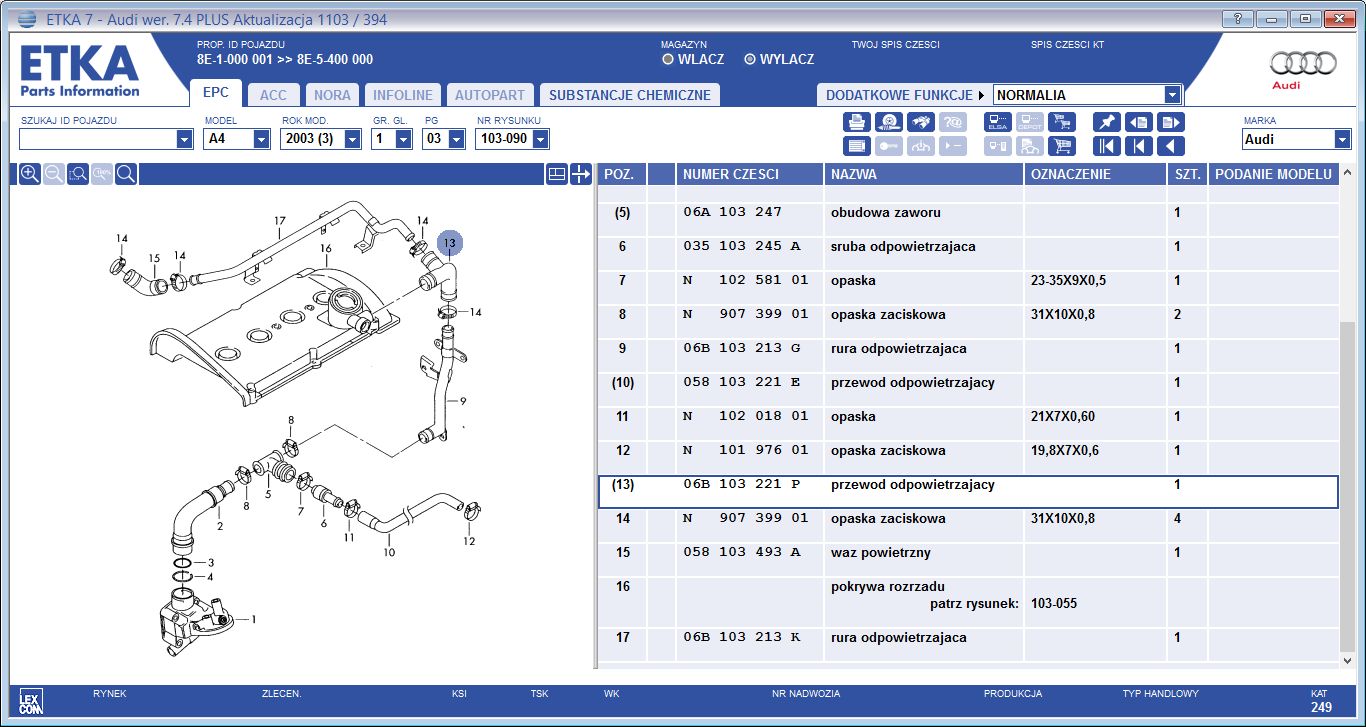Click the previous page document icon
The image size is (1366, 727).
1138,122
